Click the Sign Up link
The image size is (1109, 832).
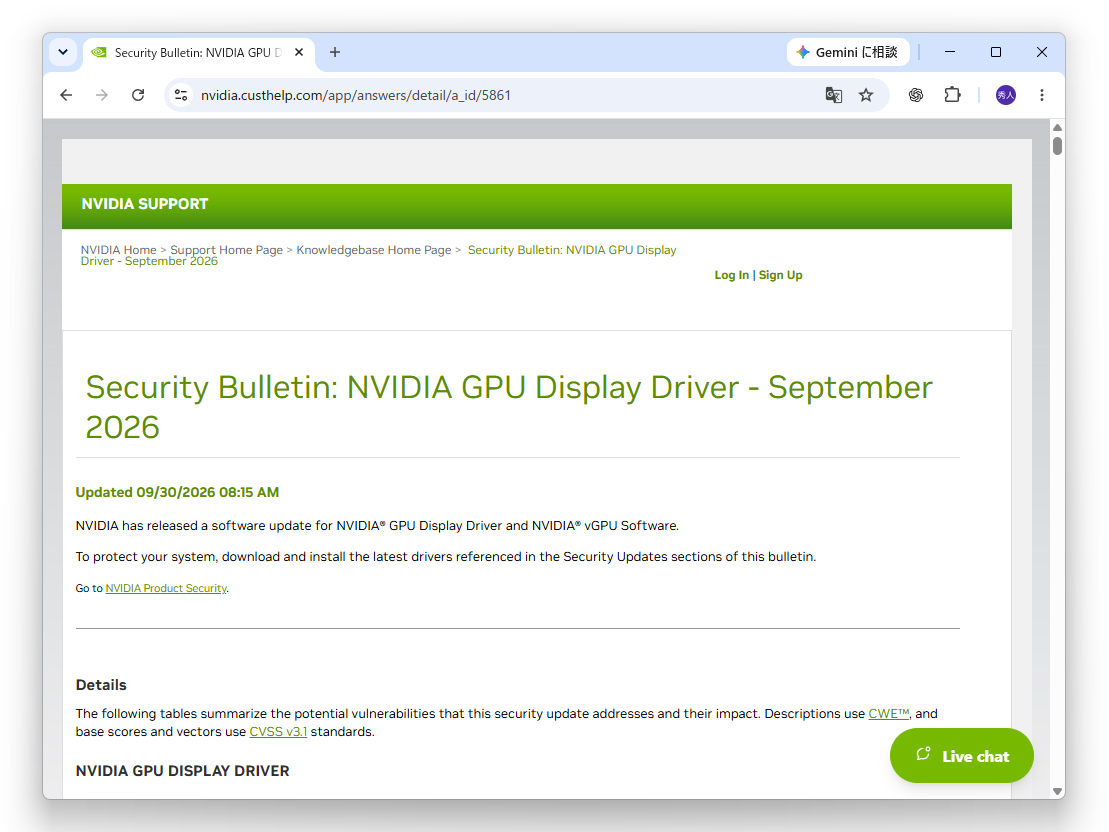780,275
